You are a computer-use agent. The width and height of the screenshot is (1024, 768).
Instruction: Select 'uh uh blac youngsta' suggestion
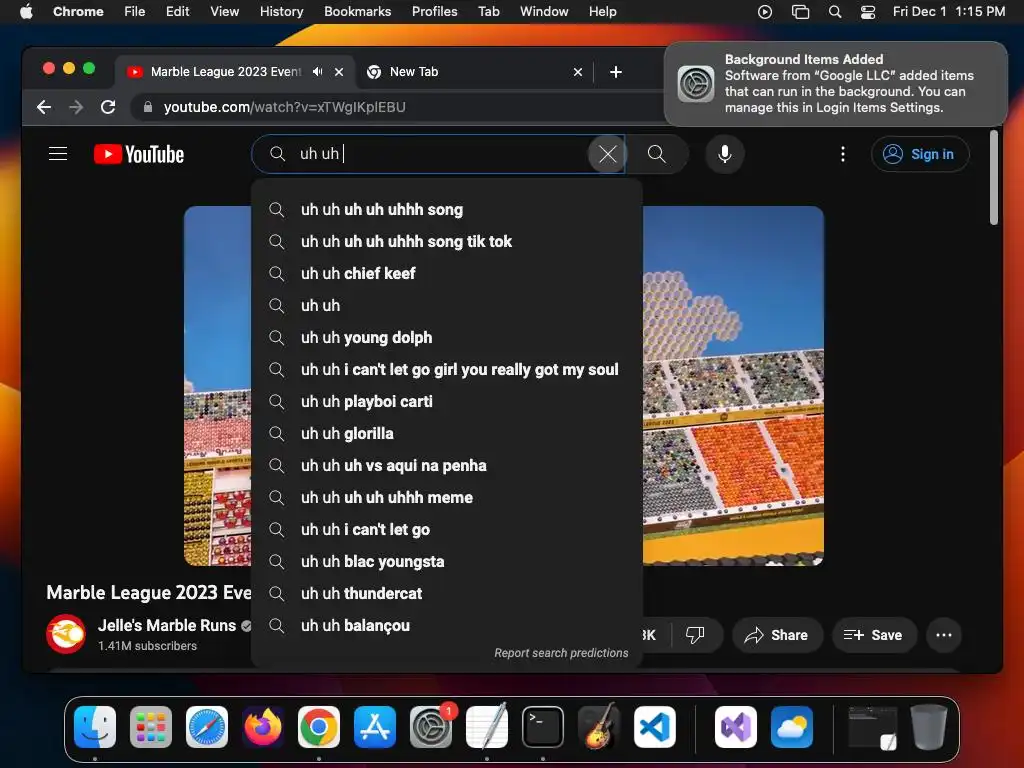click(447, 562)
